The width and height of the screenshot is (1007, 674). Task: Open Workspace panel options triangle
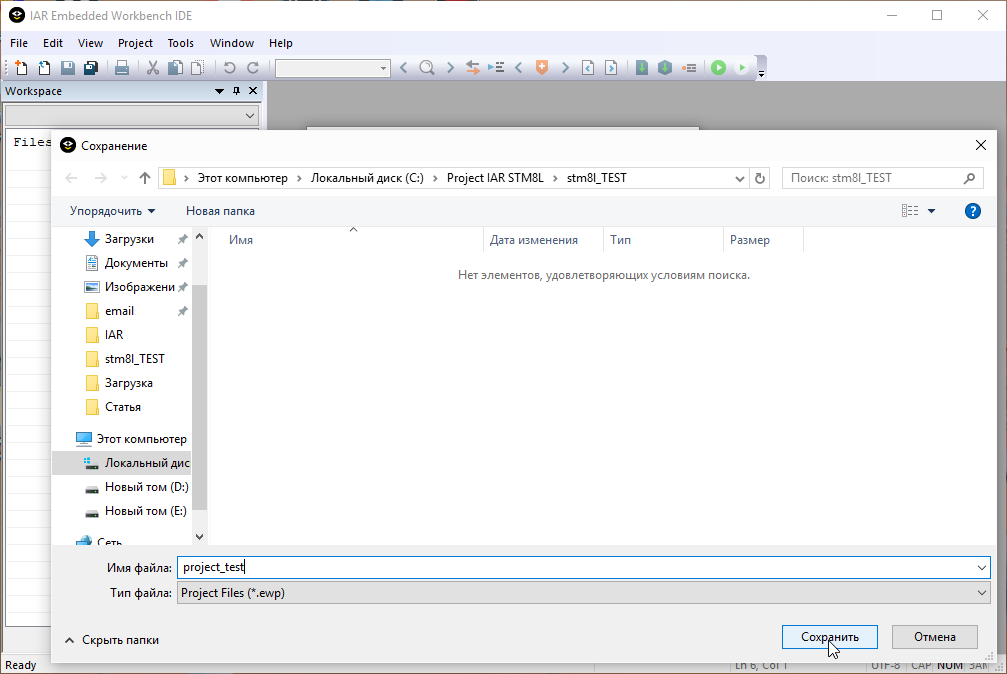pyautogui.click(x=219, y=91)
